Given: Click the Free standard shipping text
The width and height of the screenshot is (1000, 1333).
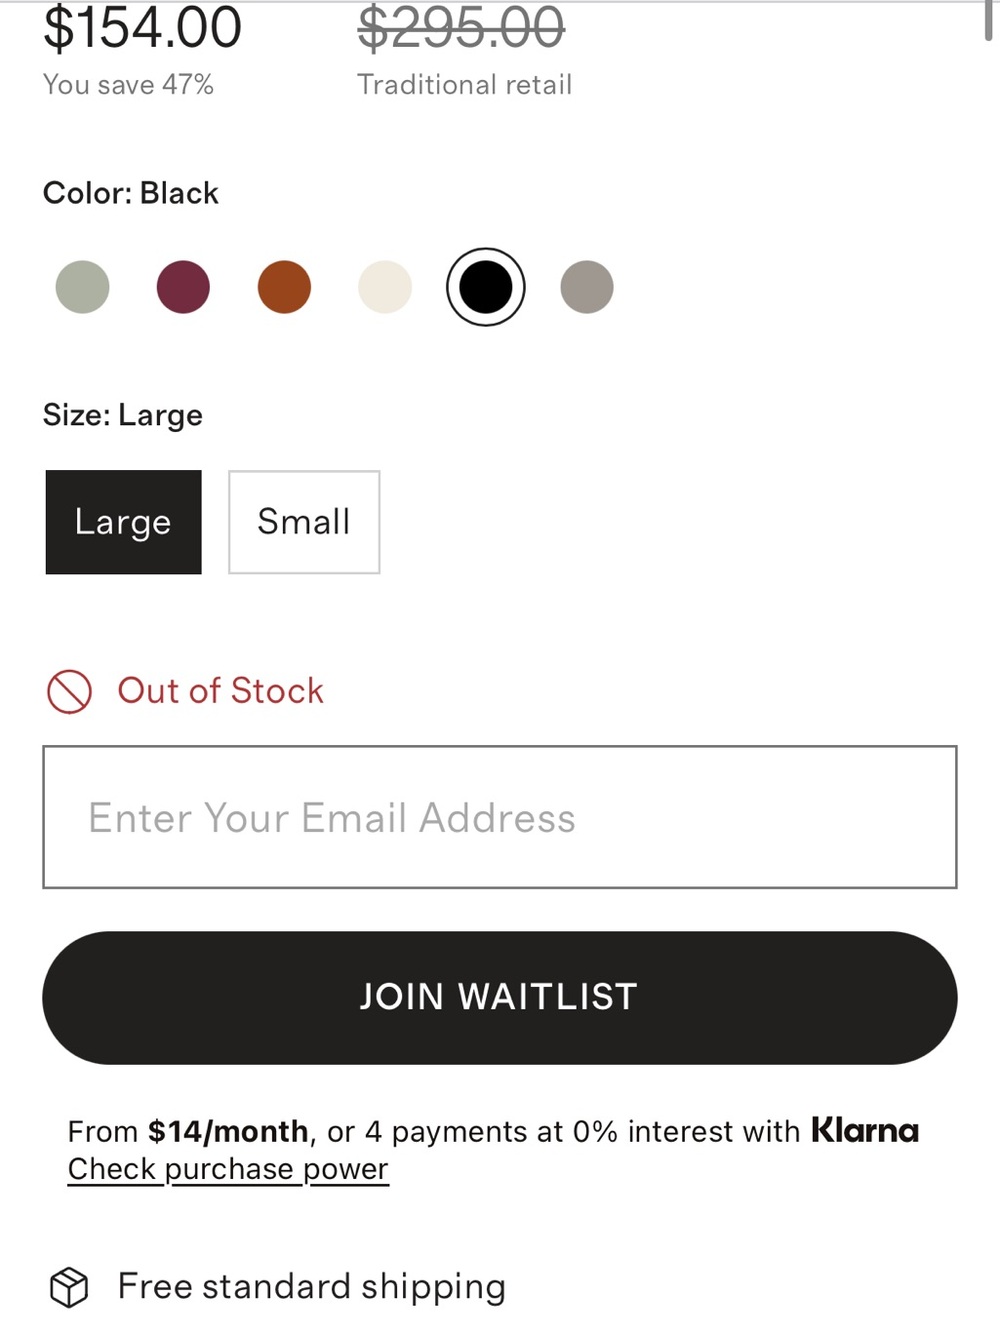Looking at the screenshot, I should (312, 1287).
